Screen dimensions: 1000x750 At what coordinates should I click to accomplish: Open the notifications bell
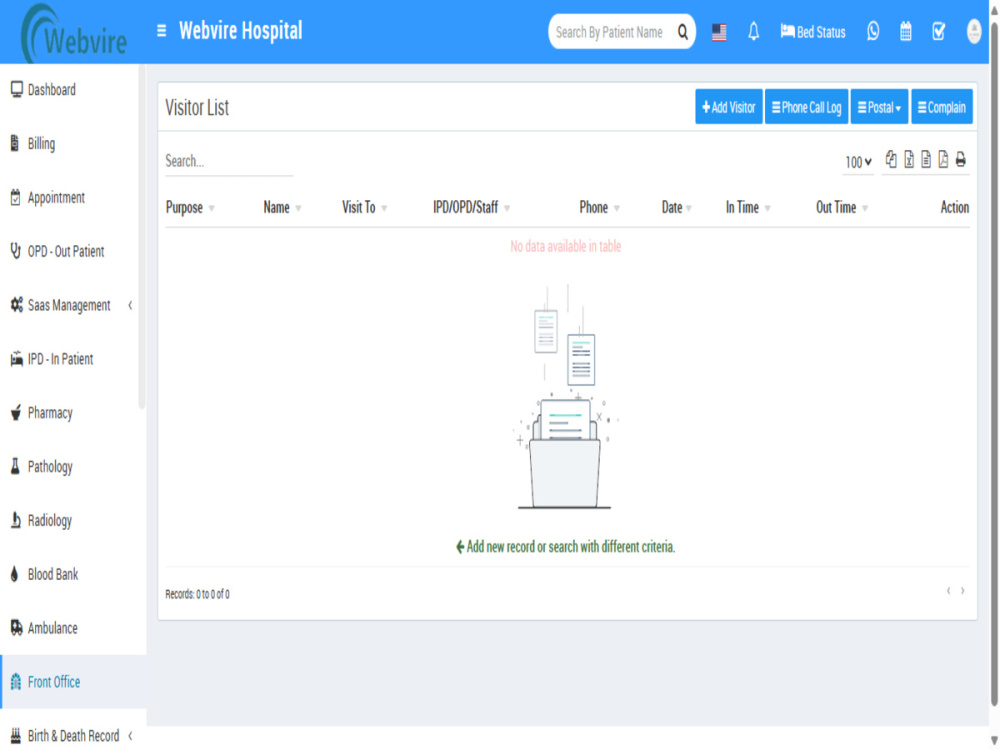[x=753, y=32]
